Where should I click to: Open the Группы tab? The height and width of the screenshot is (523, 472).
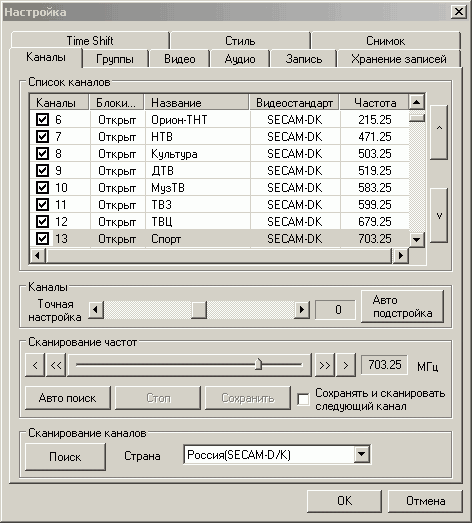pos(115,59)
